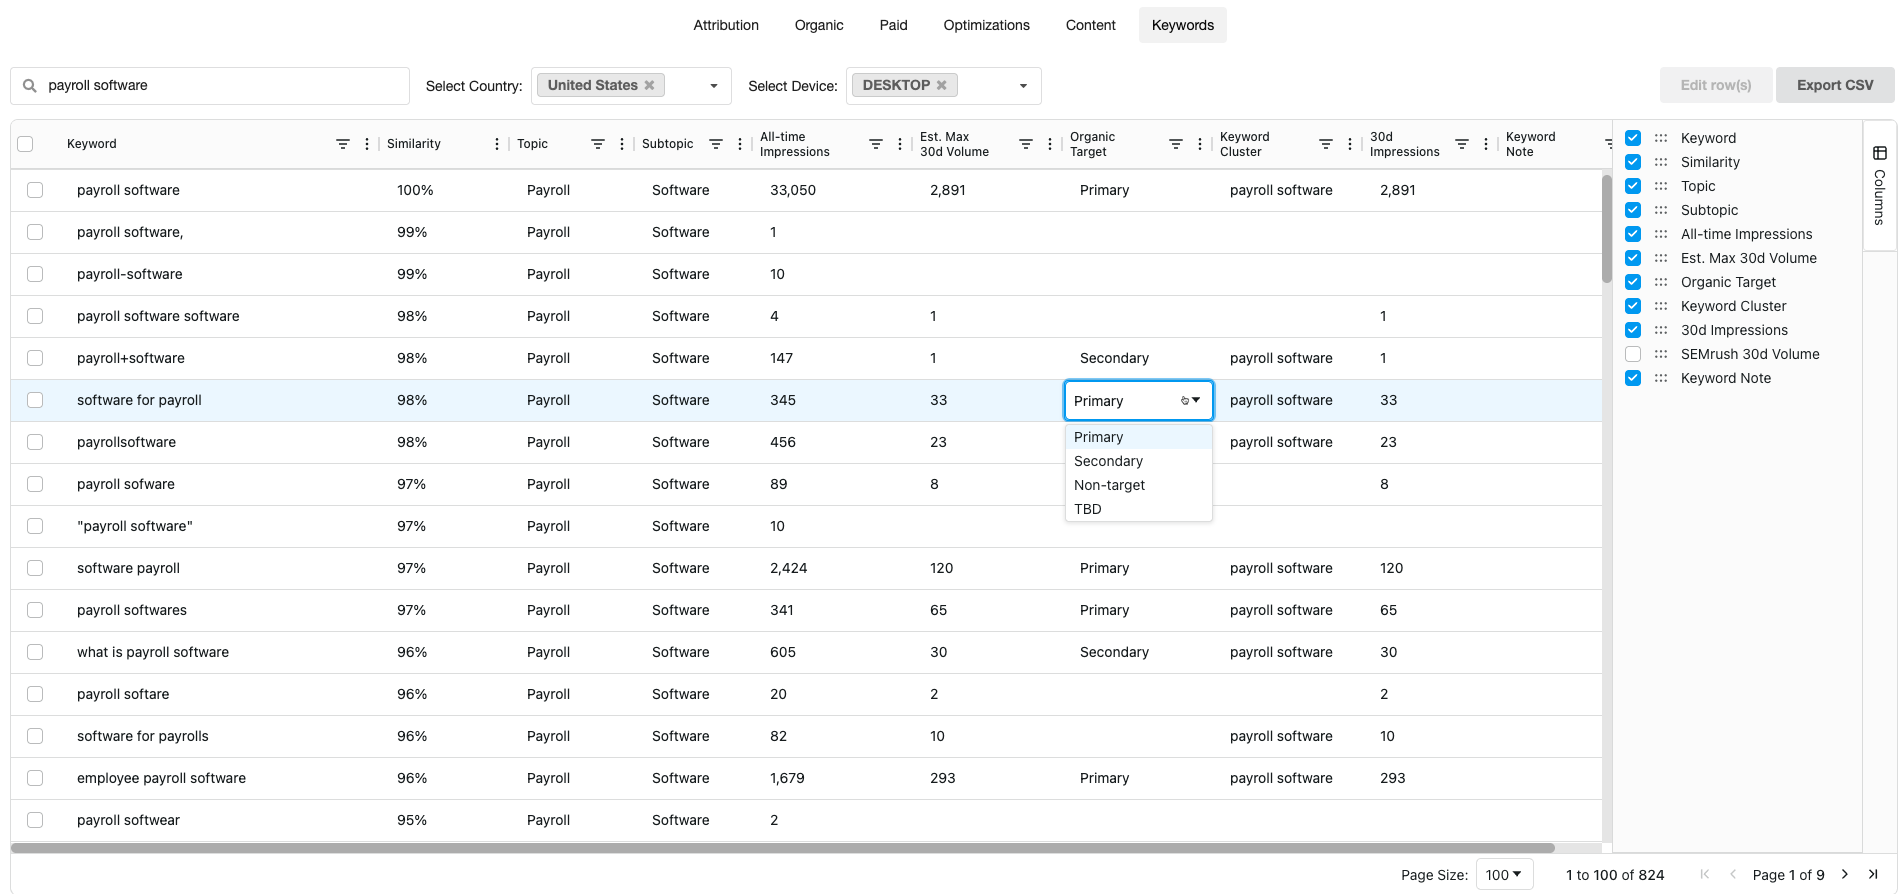
Task: Open the Topic column menu (three dots)
Action: coord(622,144)
